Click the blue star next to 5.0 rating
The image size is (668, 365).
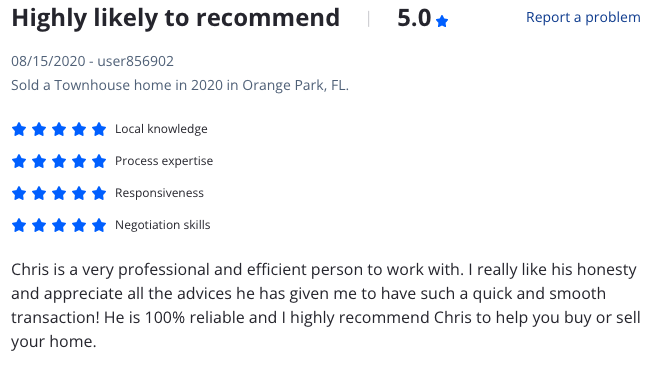click(x=442, y=21)
